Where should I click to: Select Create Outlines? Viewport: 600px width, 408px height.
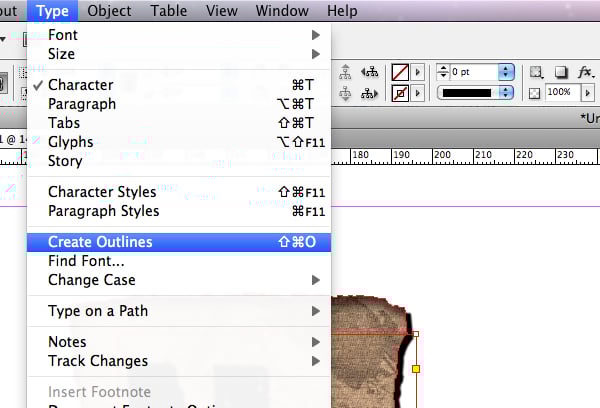click(179, 242)
